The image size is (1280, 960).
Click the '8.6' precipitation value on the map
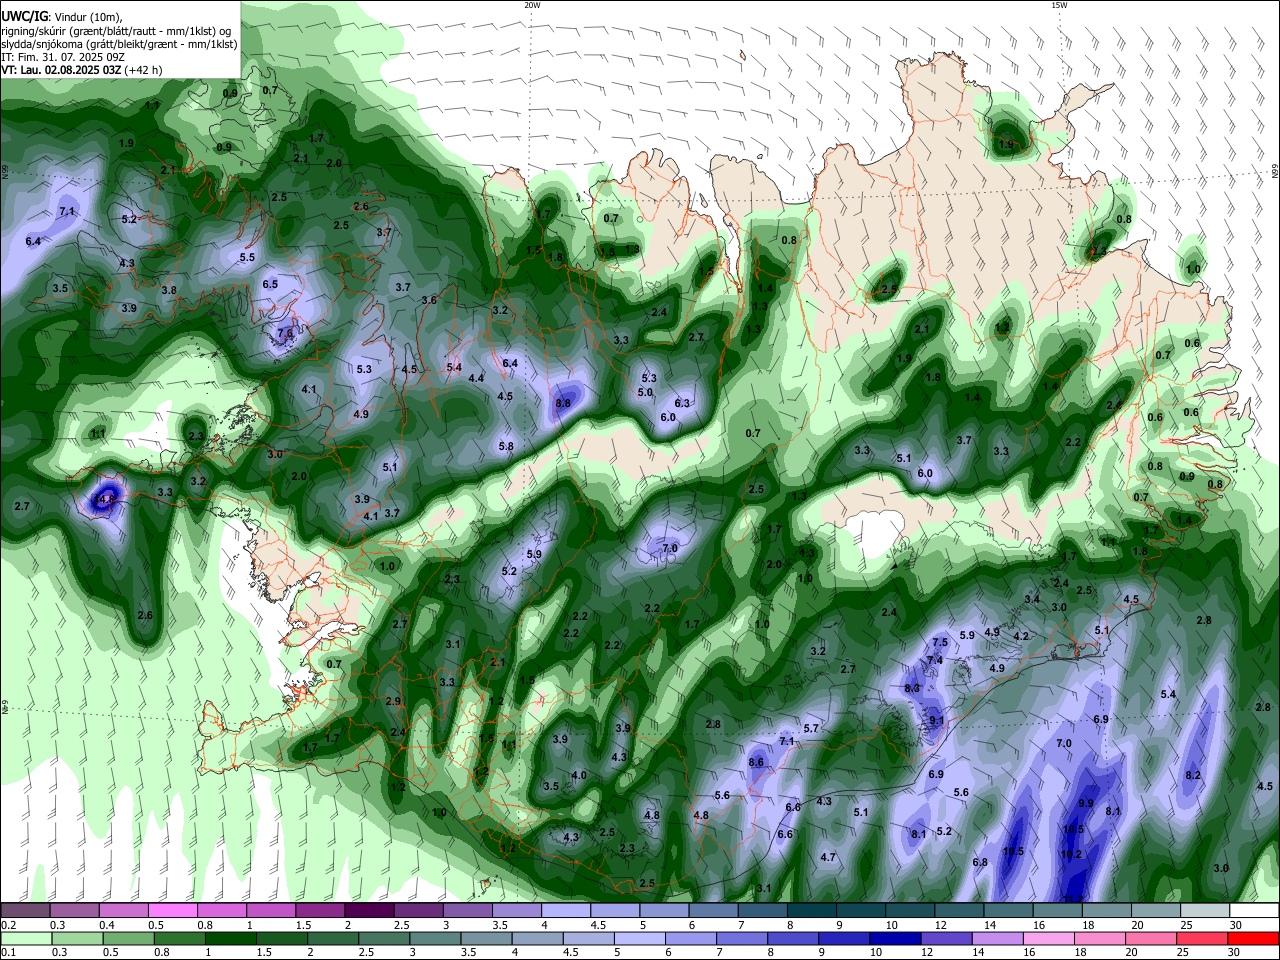757,763
